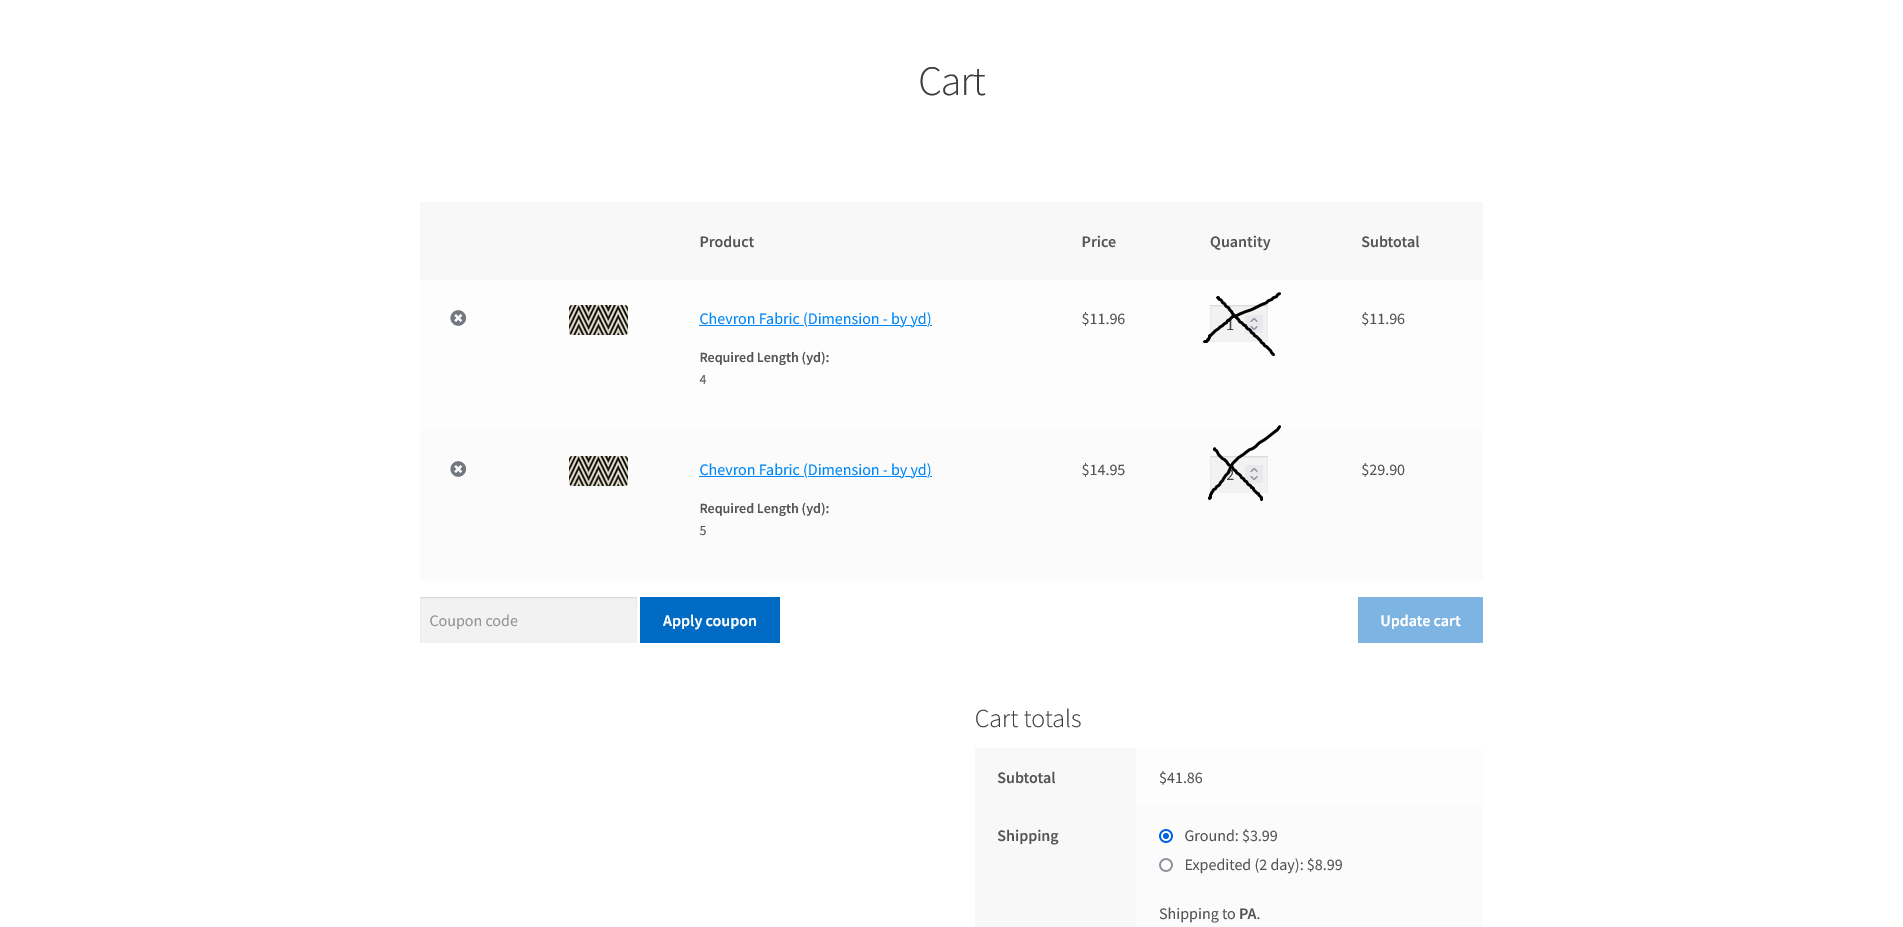Click the Shipping label in Cart totals
Viewport: 1903px width, 927px height.
click(x=1028, y=836)
